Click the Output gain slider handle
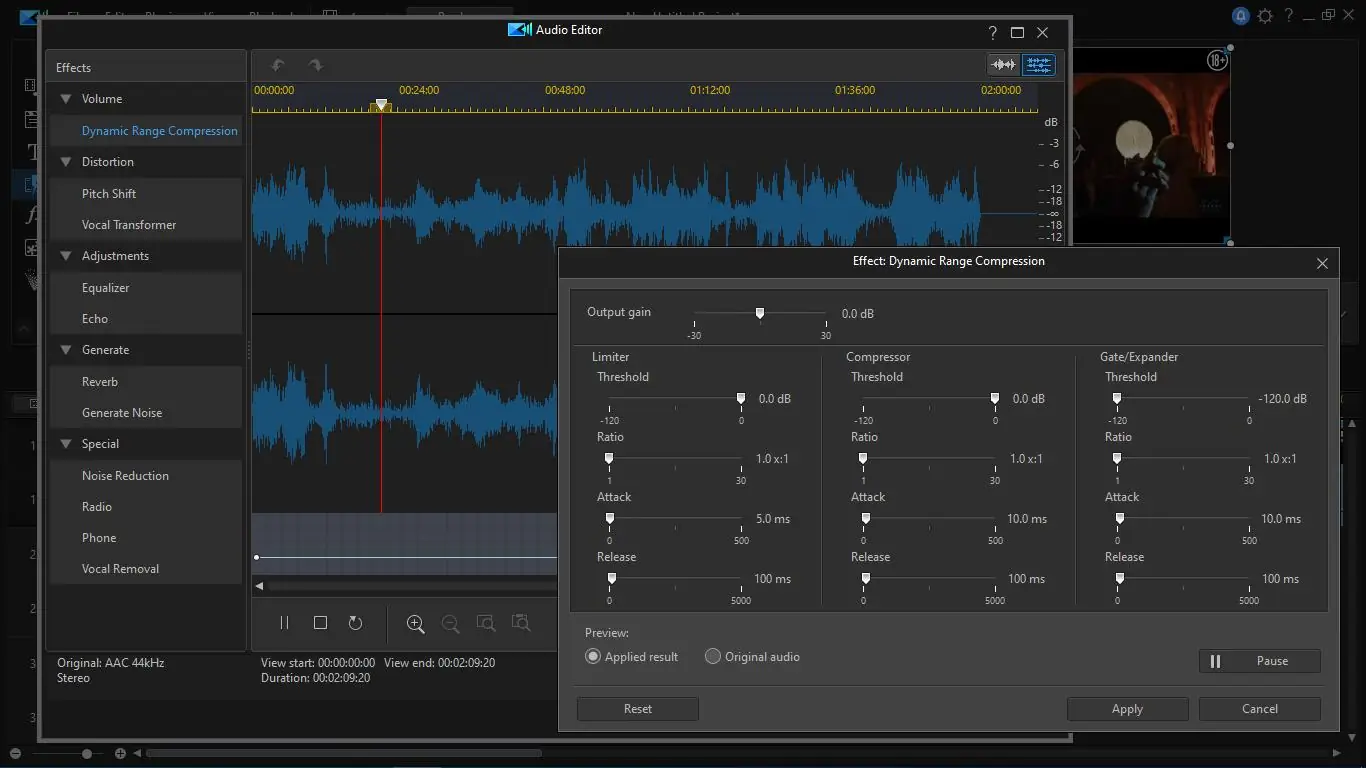This screenshot has width=1366, height=768. point(760,314)
